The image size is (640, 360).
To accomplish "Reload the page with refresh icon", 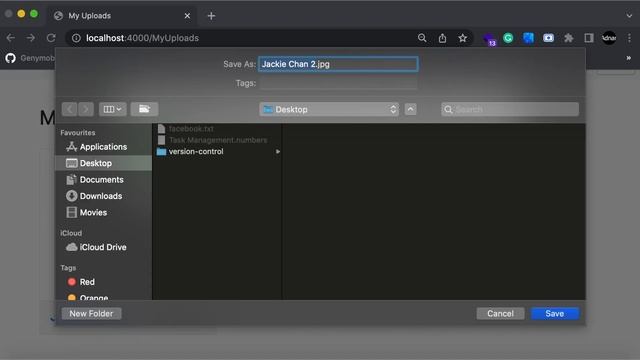I will click(x=51, y=38).
